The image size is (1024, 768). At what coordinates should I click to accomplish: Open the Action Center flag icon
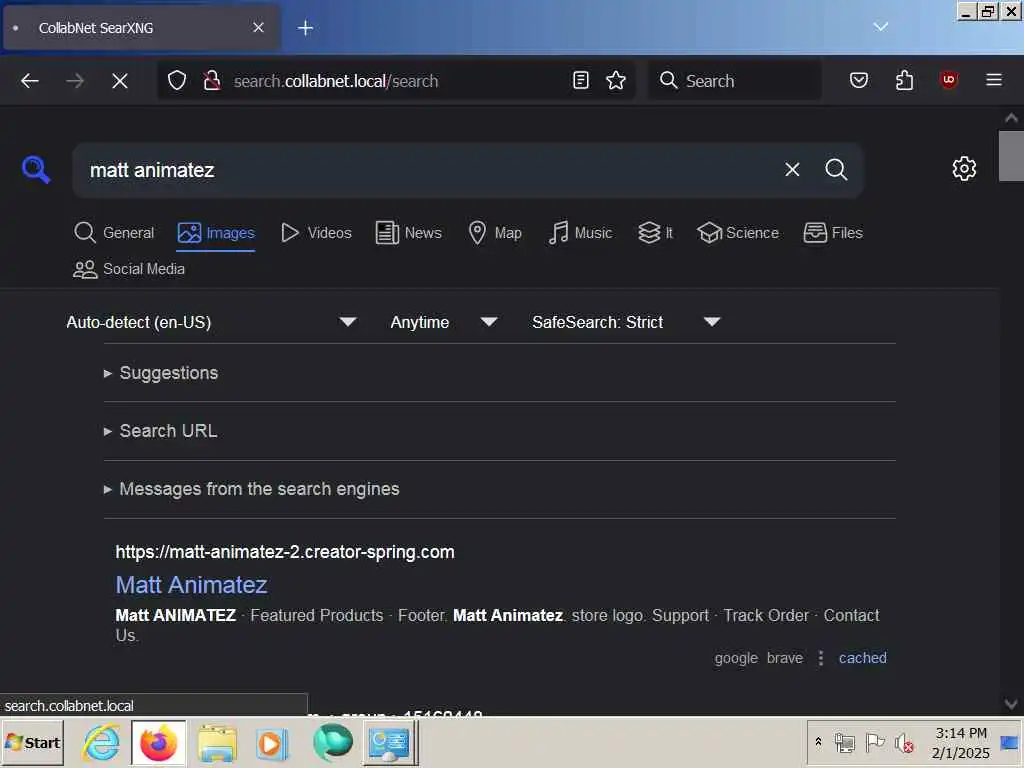[x=874, y=743]
